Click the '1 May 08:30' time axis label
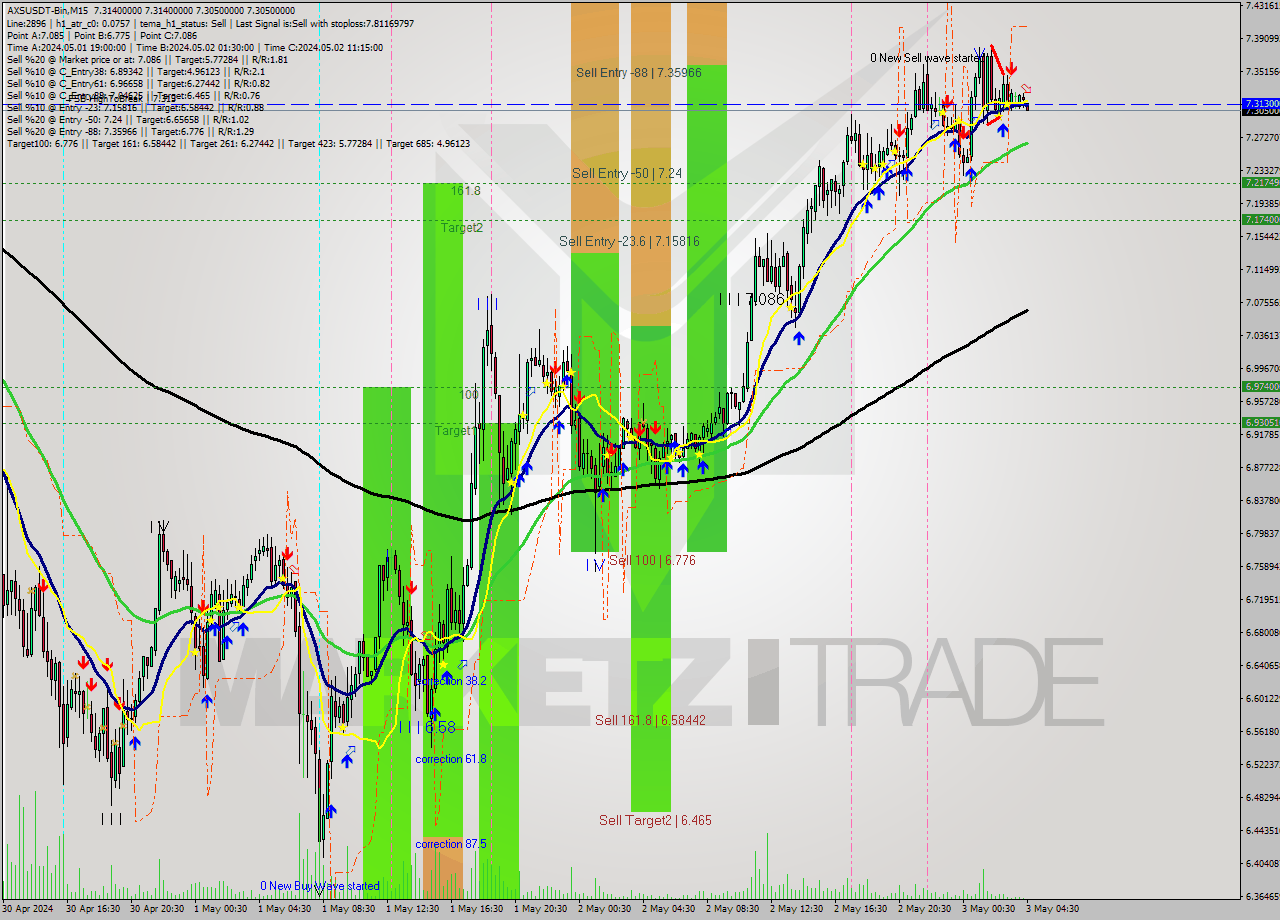The image size is (1280, 920). [x=350, y=909]
